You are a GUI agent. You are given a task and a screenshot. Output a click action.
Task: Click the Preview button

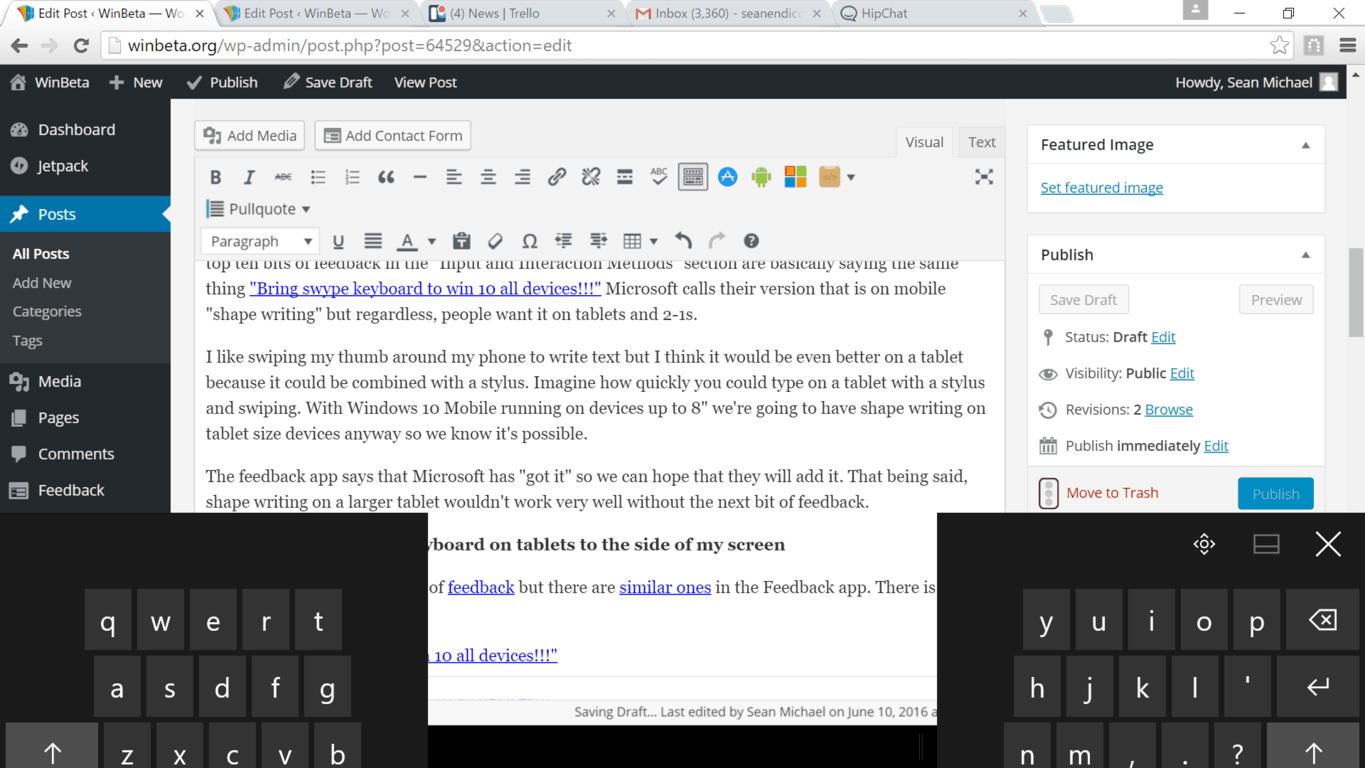[1276, 300]
